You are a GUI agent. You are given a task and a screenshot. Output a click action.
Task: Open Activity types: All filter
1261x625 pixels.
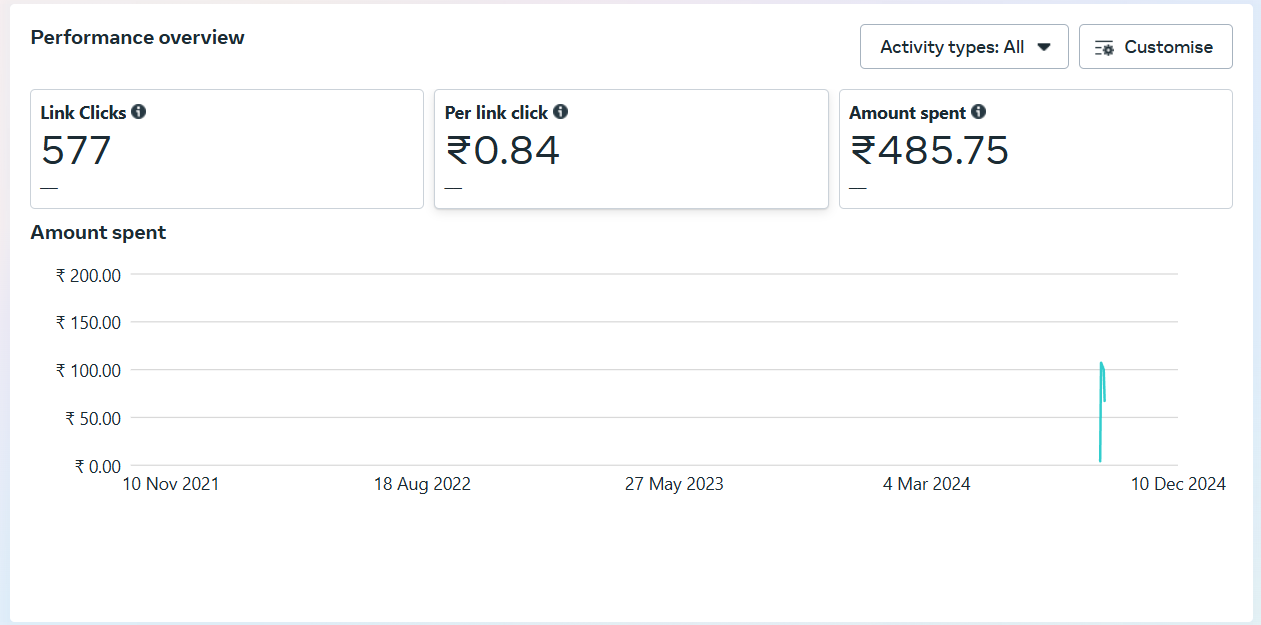click(964, 47)
